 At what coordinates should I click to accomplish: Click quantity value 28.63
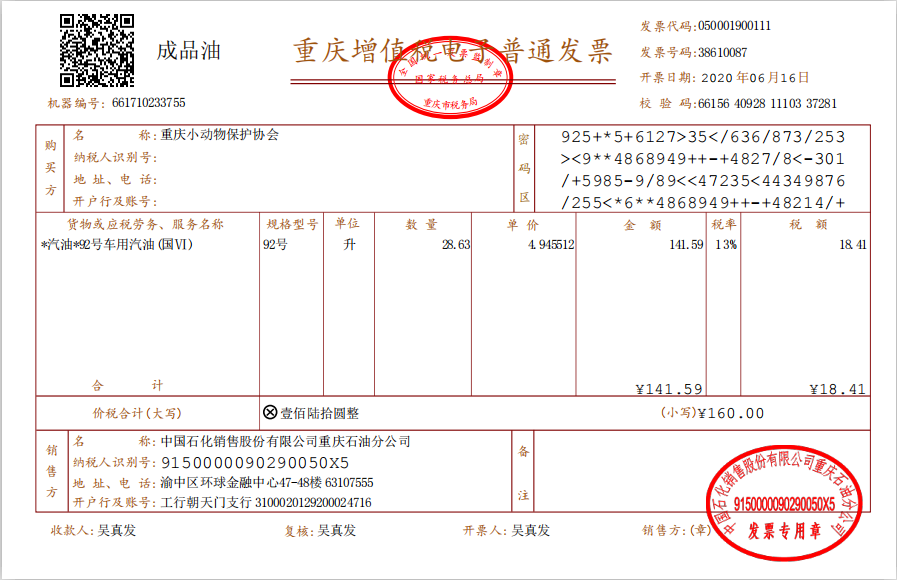456,245
